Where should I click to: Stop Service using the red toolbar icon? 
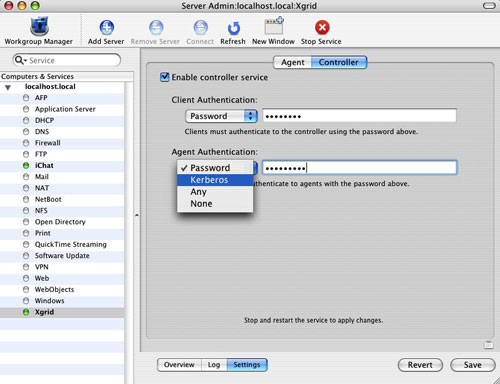322,28
